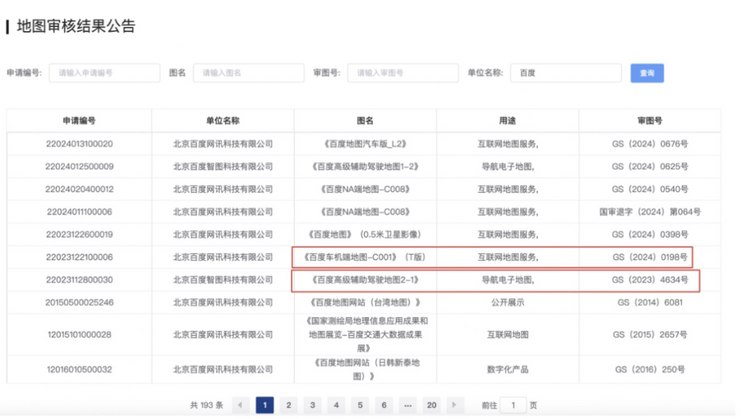This screenshot has width=744, height=419.
Task: Click the 前往 page number jump box
Action: 513,405
